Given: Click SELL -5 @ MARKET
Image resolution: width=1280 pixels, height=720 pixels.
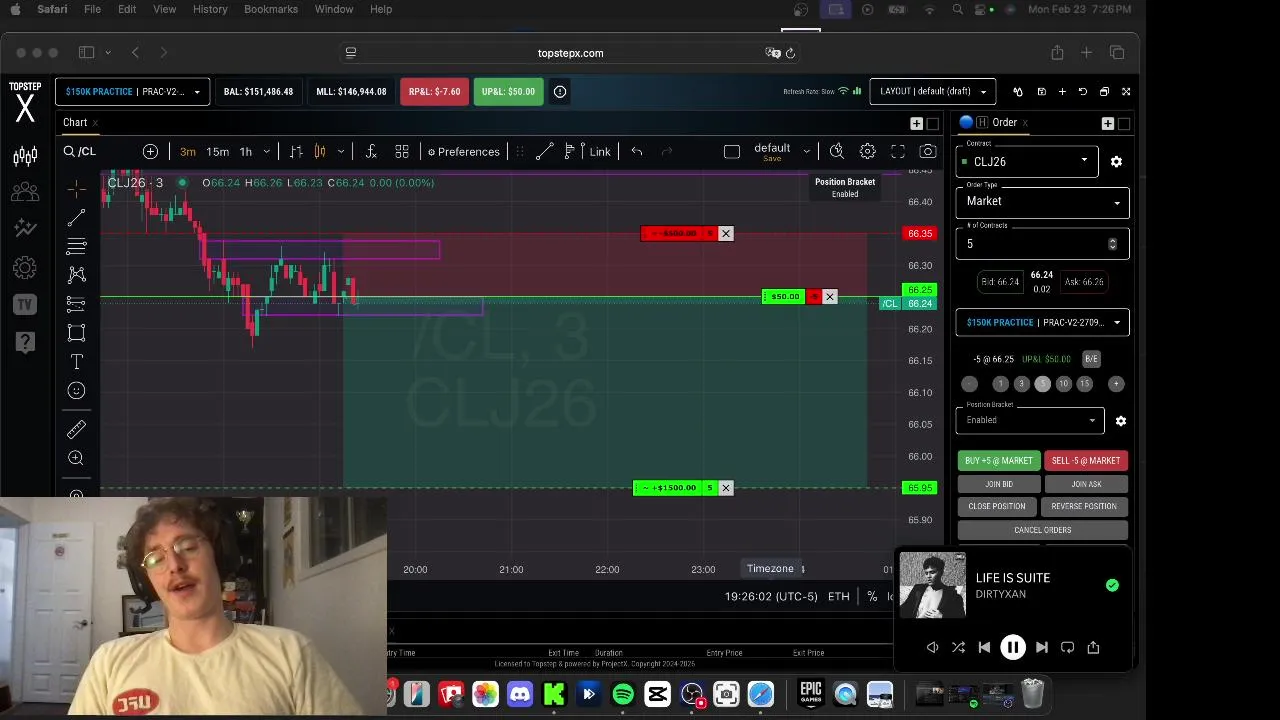Looking at the screenshot, I should click(1086, 461).
